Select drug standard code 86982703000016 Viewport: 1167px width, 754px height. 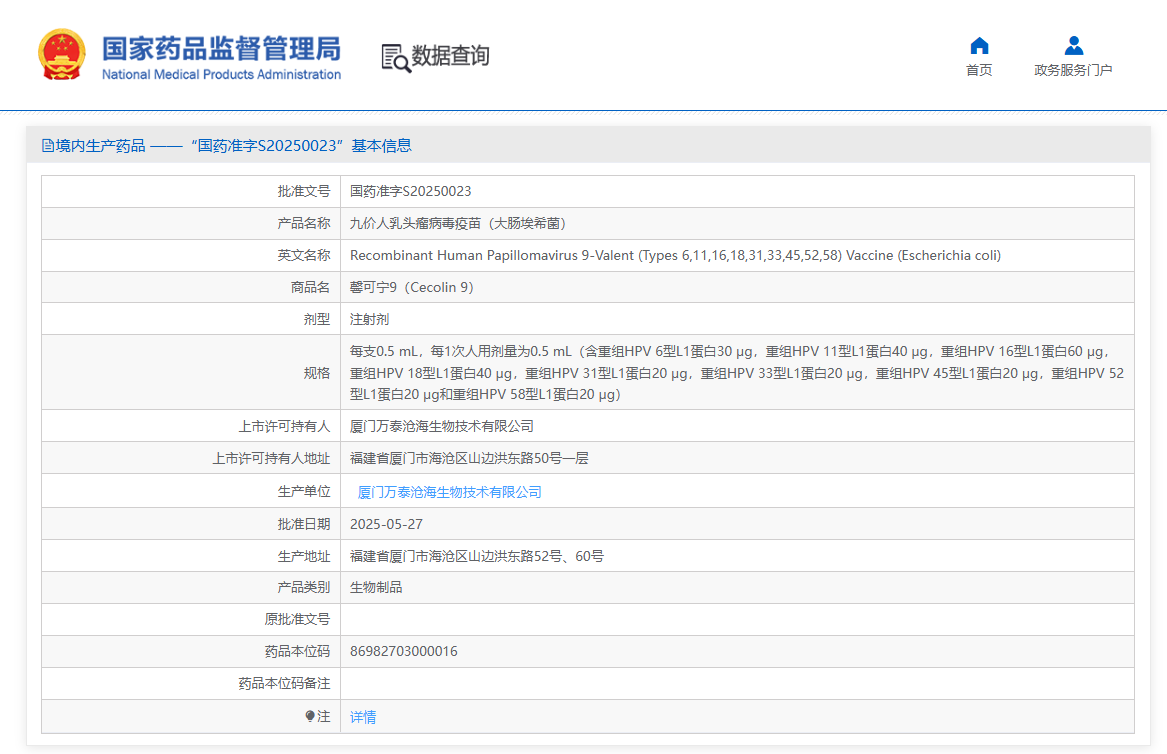(x=404, y=651)
